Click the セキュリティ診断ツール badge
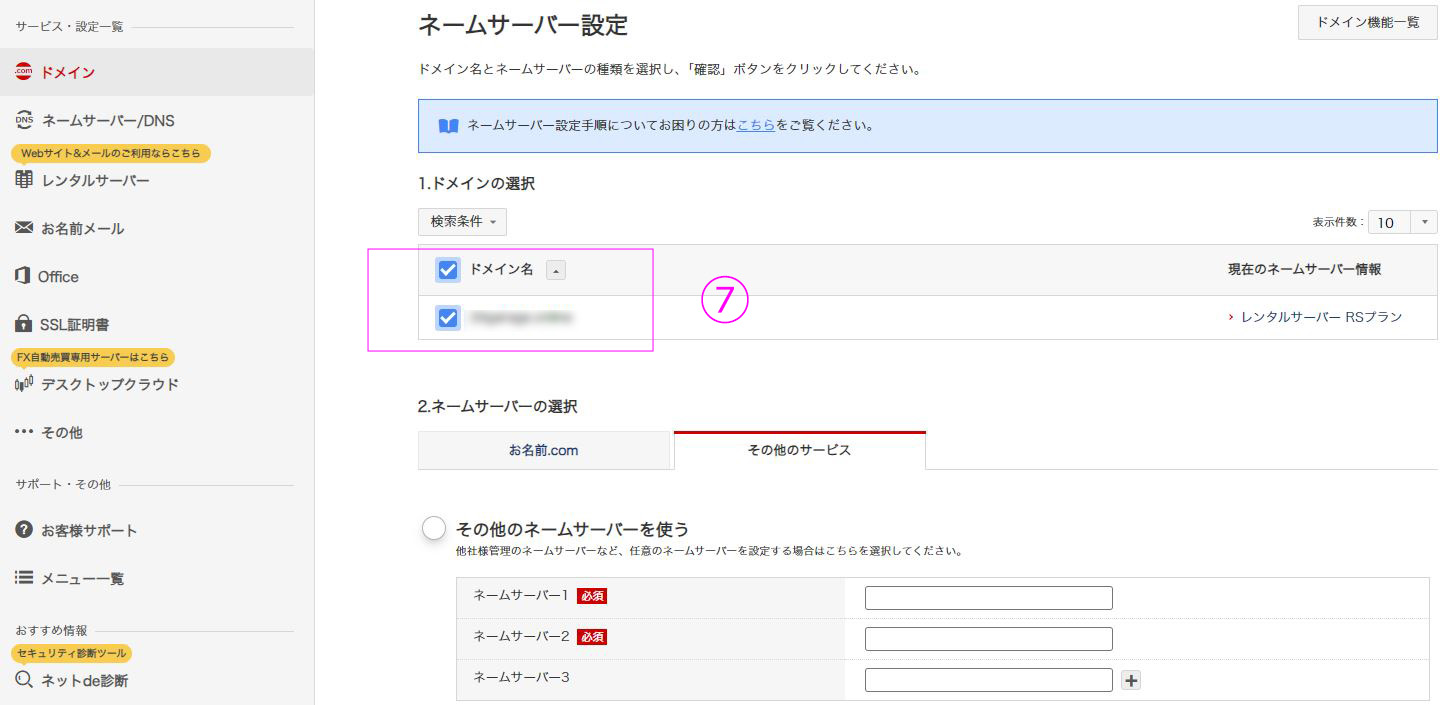1450x705 pixels. coord(72,653)
